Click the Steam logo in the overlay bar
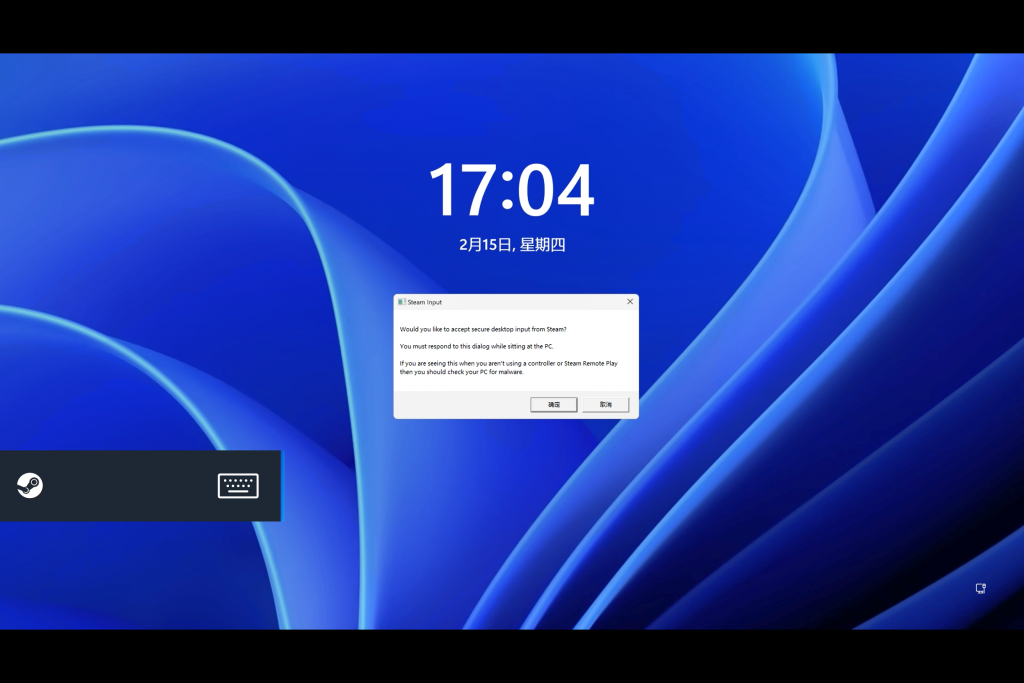The width and height of the screenshot is (1024, 683). (x=30, y=486)
